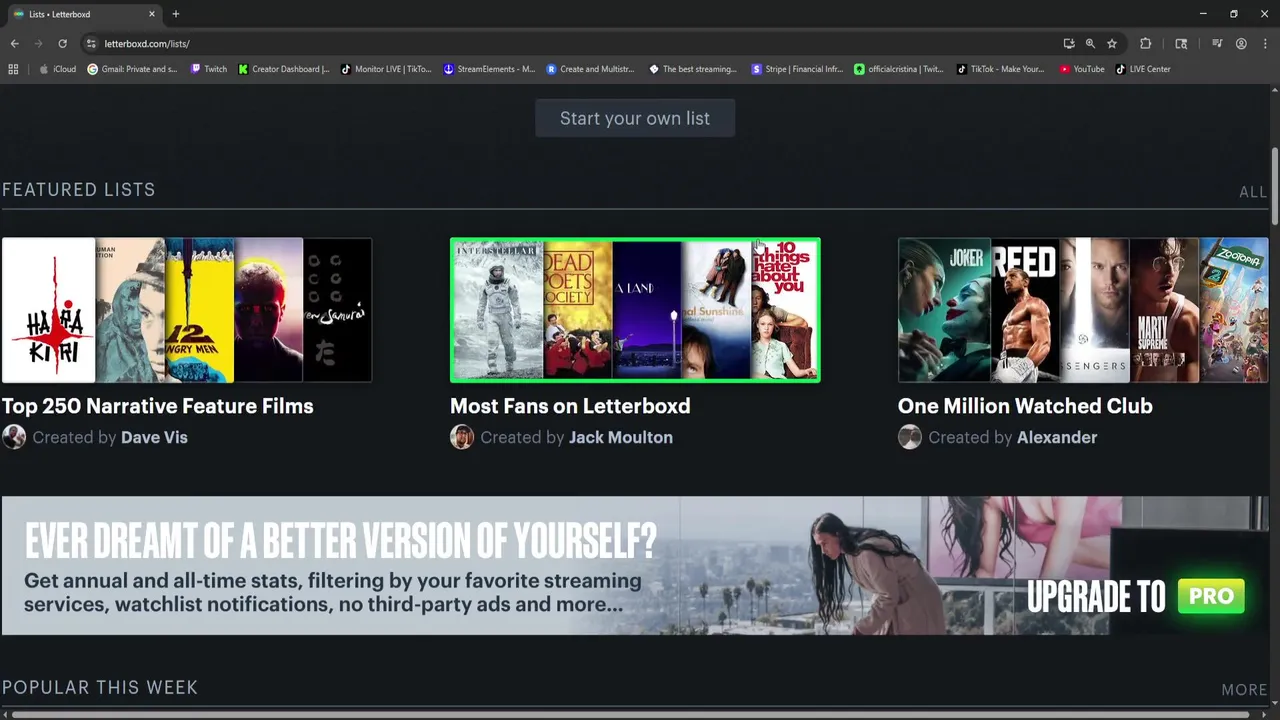
Task: Click the tab search/lens icon beside extensions
Action: [x=1181, y=44]
